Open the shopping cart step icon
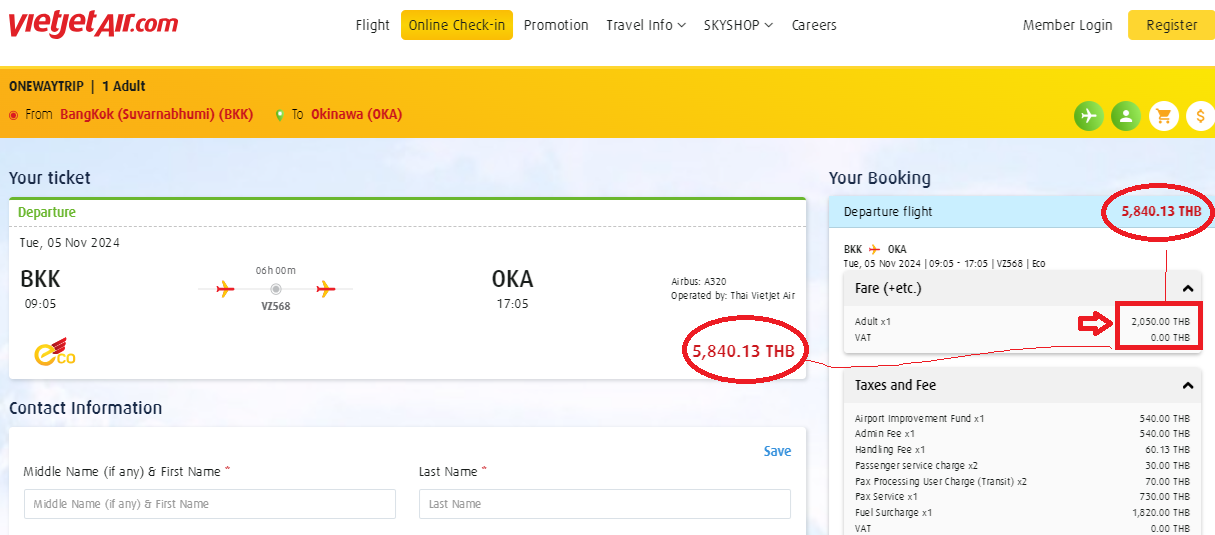This screenshot has width=1215, height=535. tap(1163, 116)
